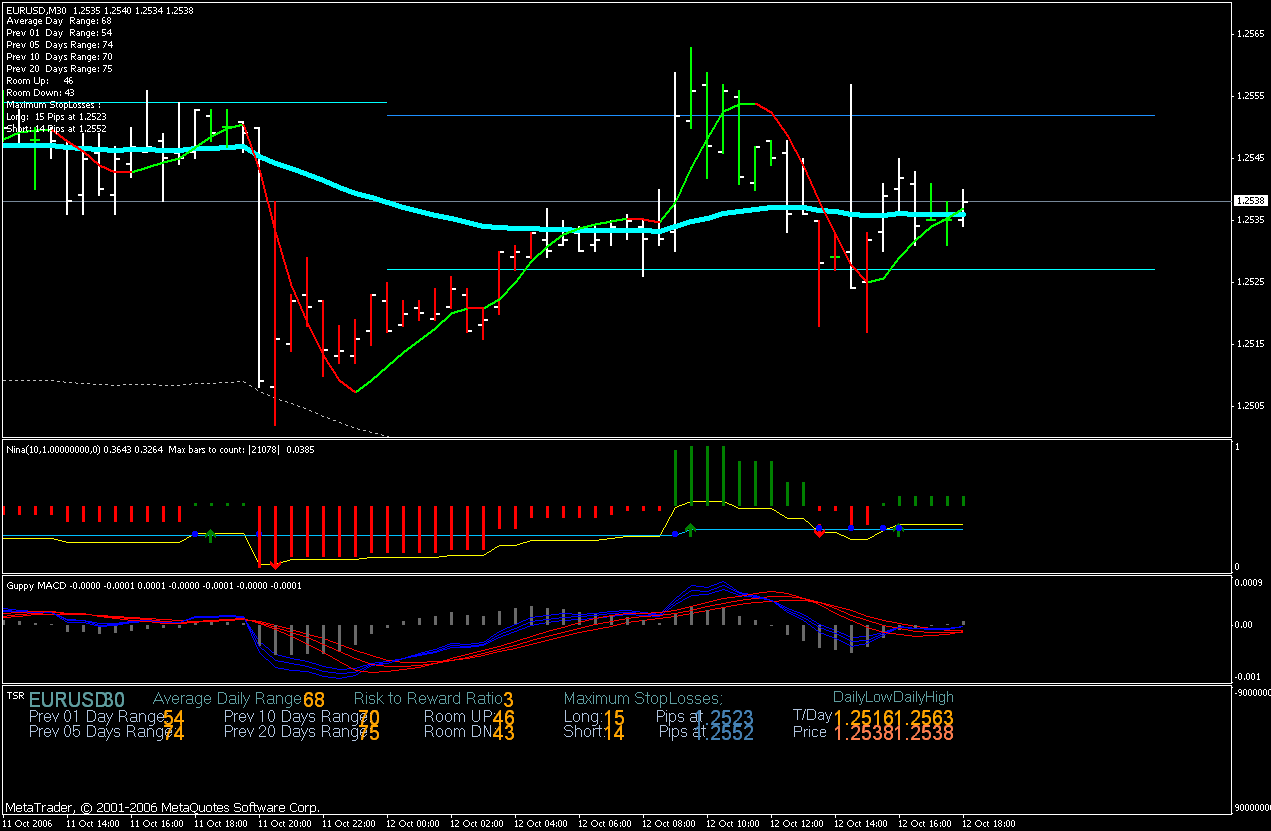Select the green up arrow near 12 Oct 08:00

pyautogui.click(x=690, y=528)
